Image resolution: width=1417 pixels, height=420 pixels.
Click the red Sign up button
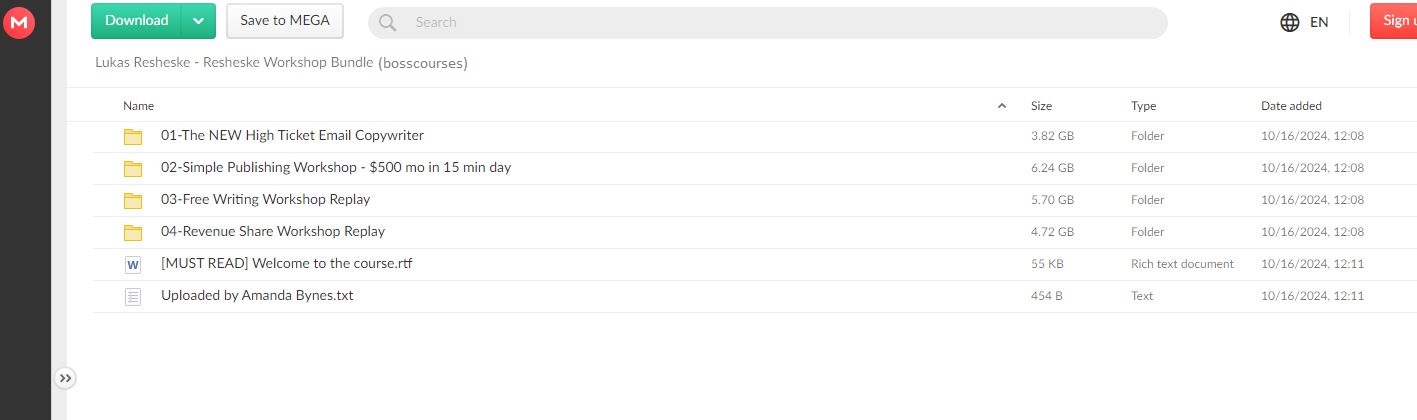click(1395, 21)
